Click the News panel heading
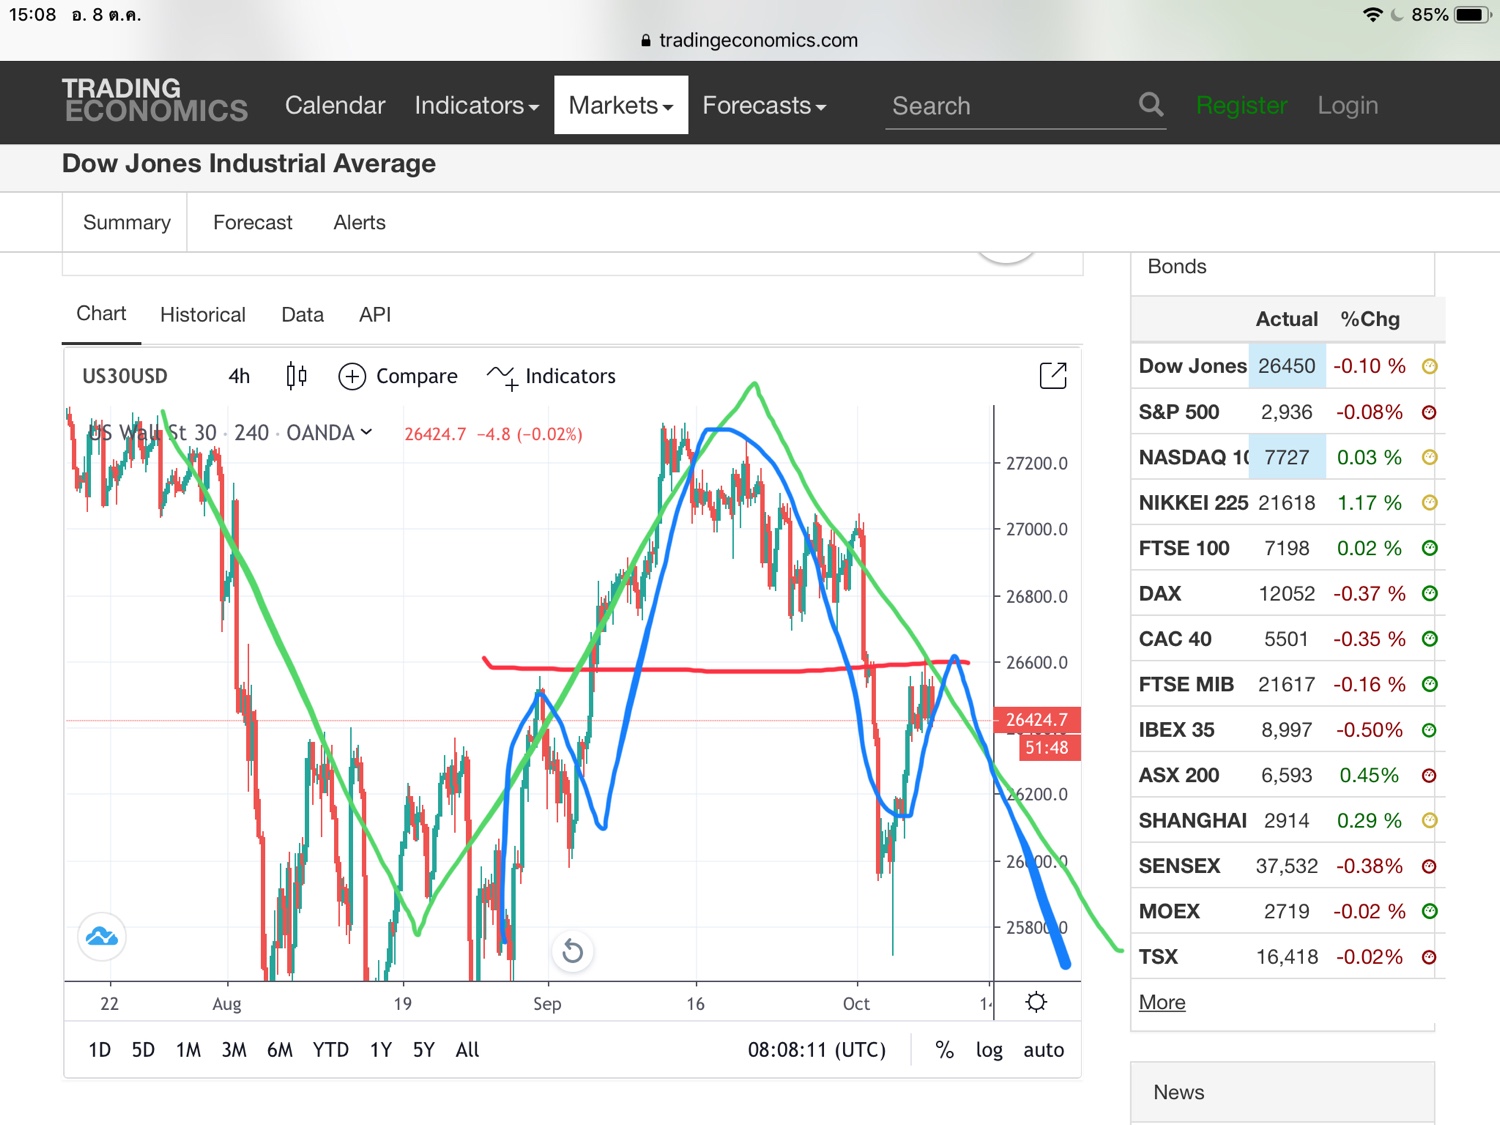The width and height of the screenshot is (1500, 1125). [x=1179, y=1092]
